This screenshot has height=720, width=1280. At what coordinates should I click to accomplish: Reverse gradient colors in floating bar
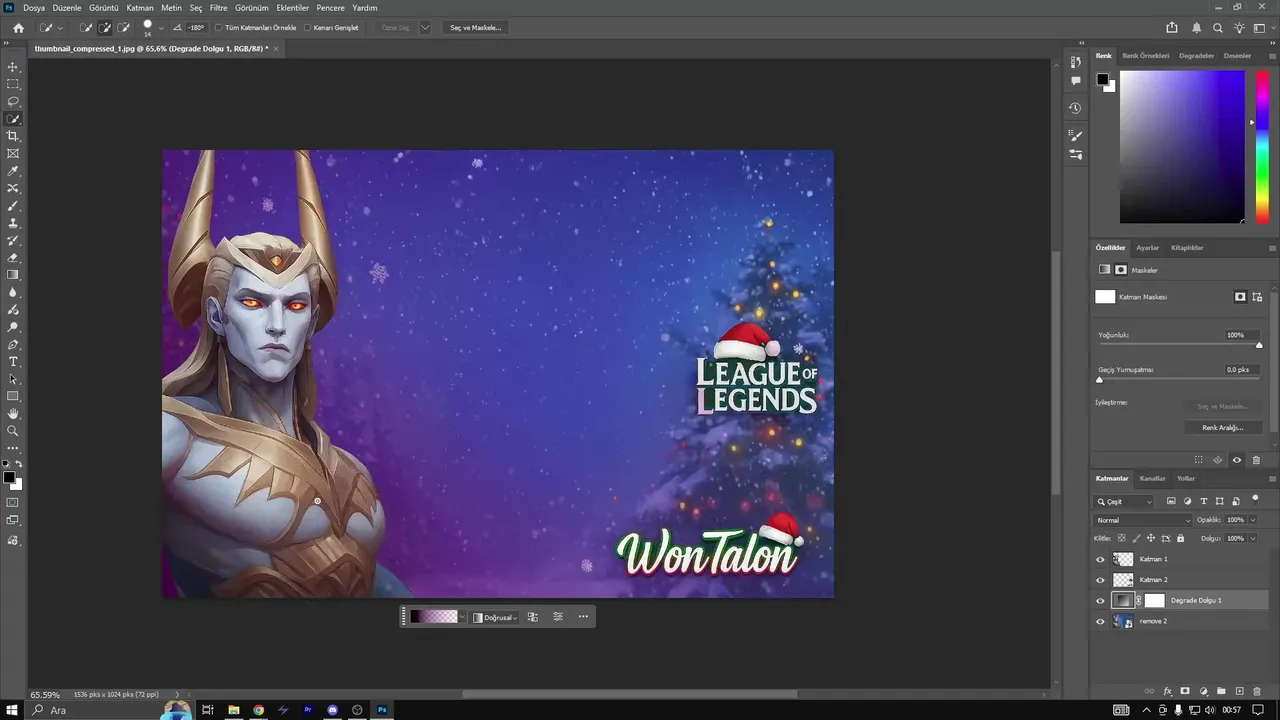533,617
